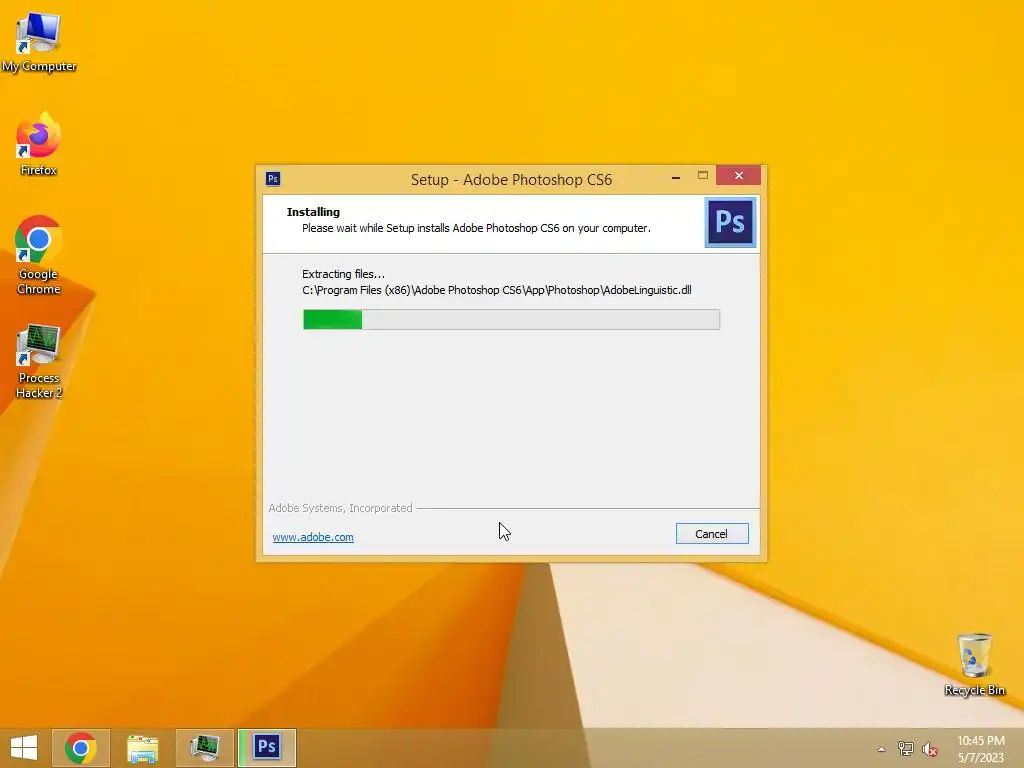
Task: Click the disabled maximize button of setup
Action: pos(703,175)
